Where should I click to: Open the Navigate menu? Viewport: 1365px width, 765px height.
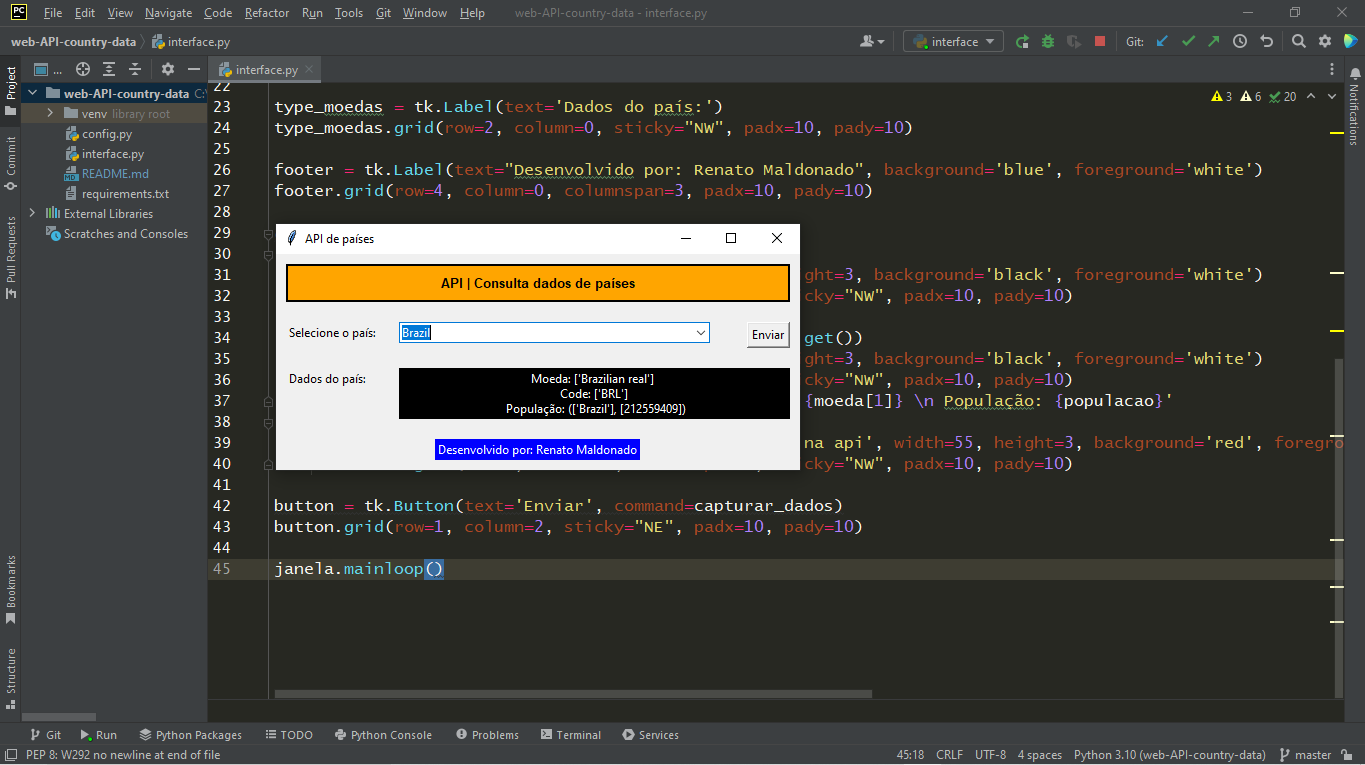pyautogui.click(x=168, y=13)
